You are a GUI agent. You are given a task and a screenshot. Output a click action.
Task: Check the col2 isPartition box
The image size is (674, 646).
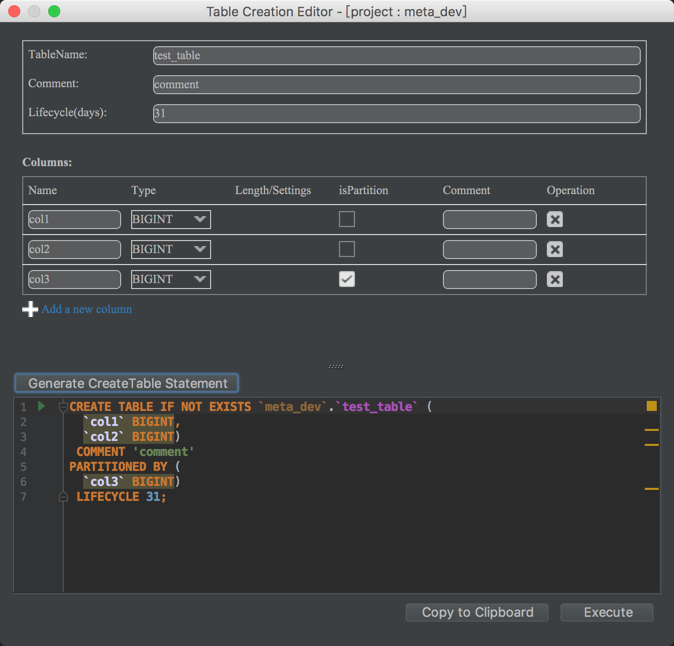347,249
